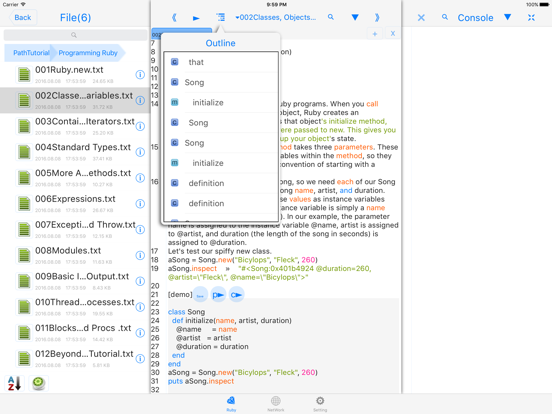Open file 008Modules.txt
The image size is (552, 414).
(x=75, y=255)
